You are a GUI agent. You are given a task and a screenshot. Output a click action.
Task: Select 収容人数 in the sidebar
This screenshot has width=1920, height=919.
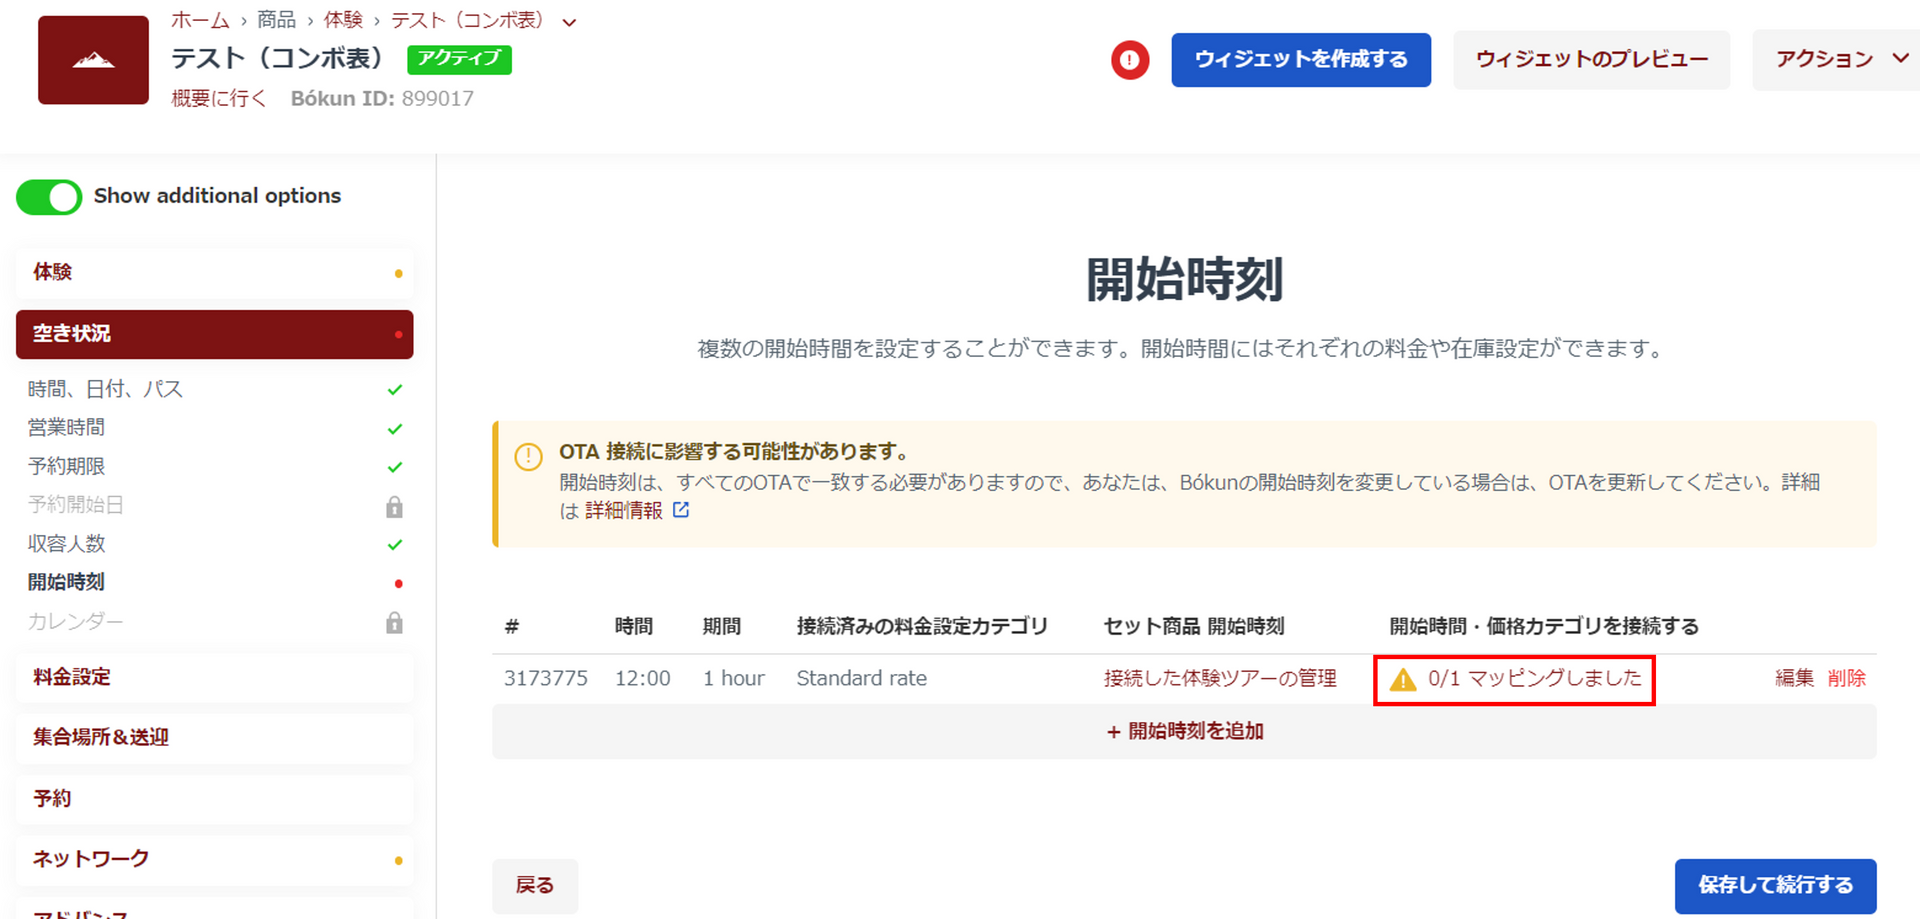(x=67, y=544)
